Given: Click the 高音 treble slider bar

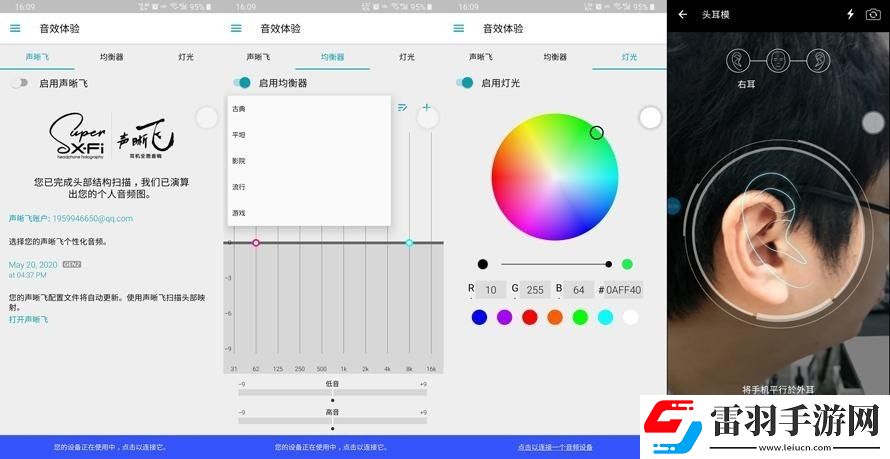Looking at the screenshot, I should 333,421.
